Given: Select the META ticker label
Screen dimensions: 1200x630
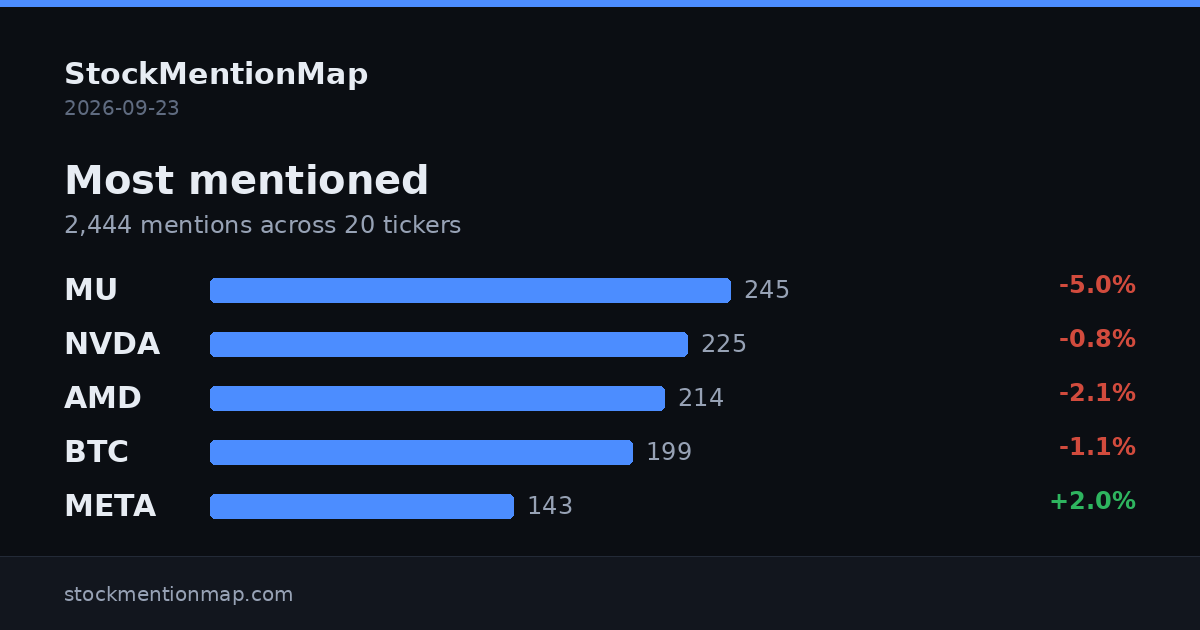Looking at the screenshot, I should tap(110, 506).
